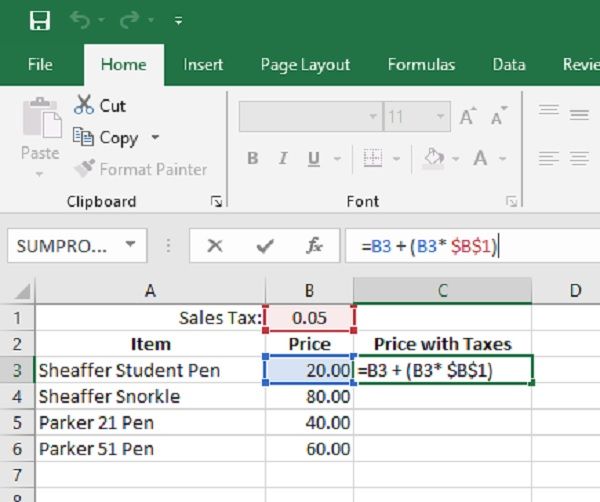
Task: Select column A header
Action: (150, 291)
